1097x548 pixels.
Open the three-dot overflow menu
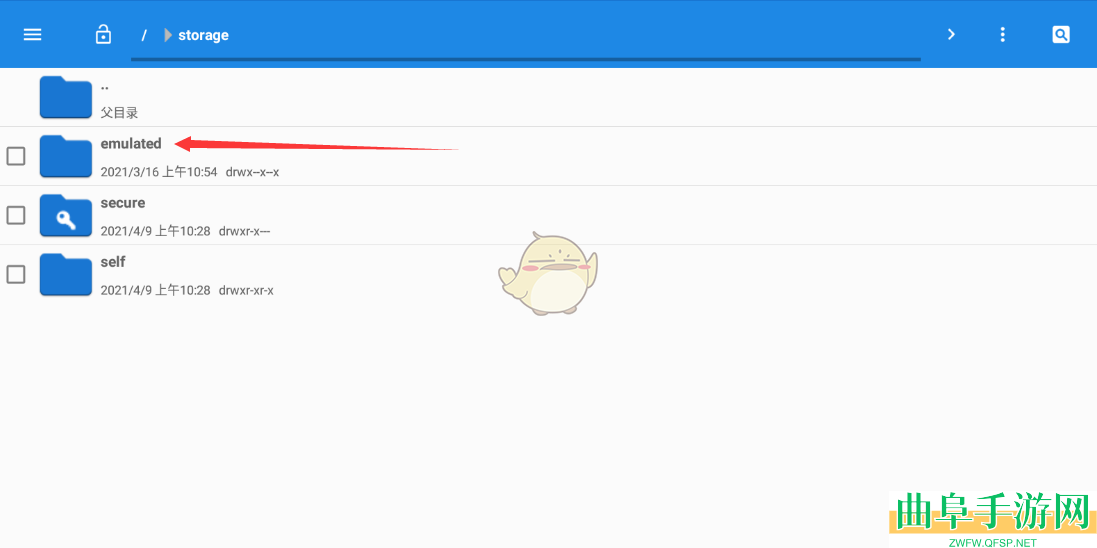click(1003, 34)
